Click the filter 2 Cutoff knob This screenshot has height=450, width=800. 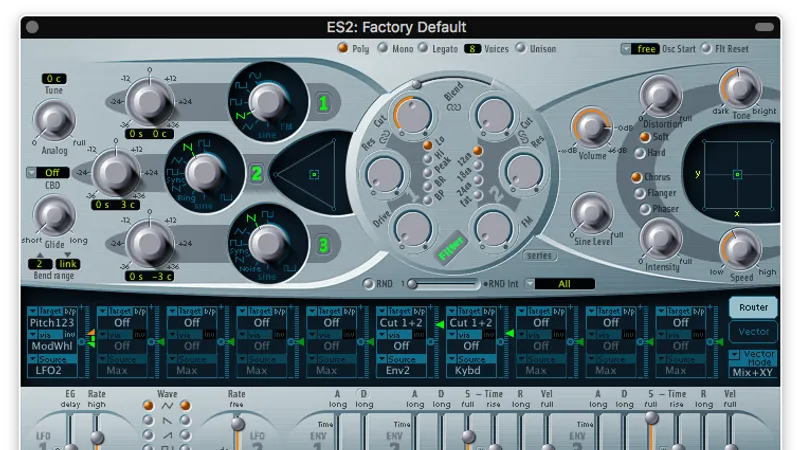[x=494, y=115]
